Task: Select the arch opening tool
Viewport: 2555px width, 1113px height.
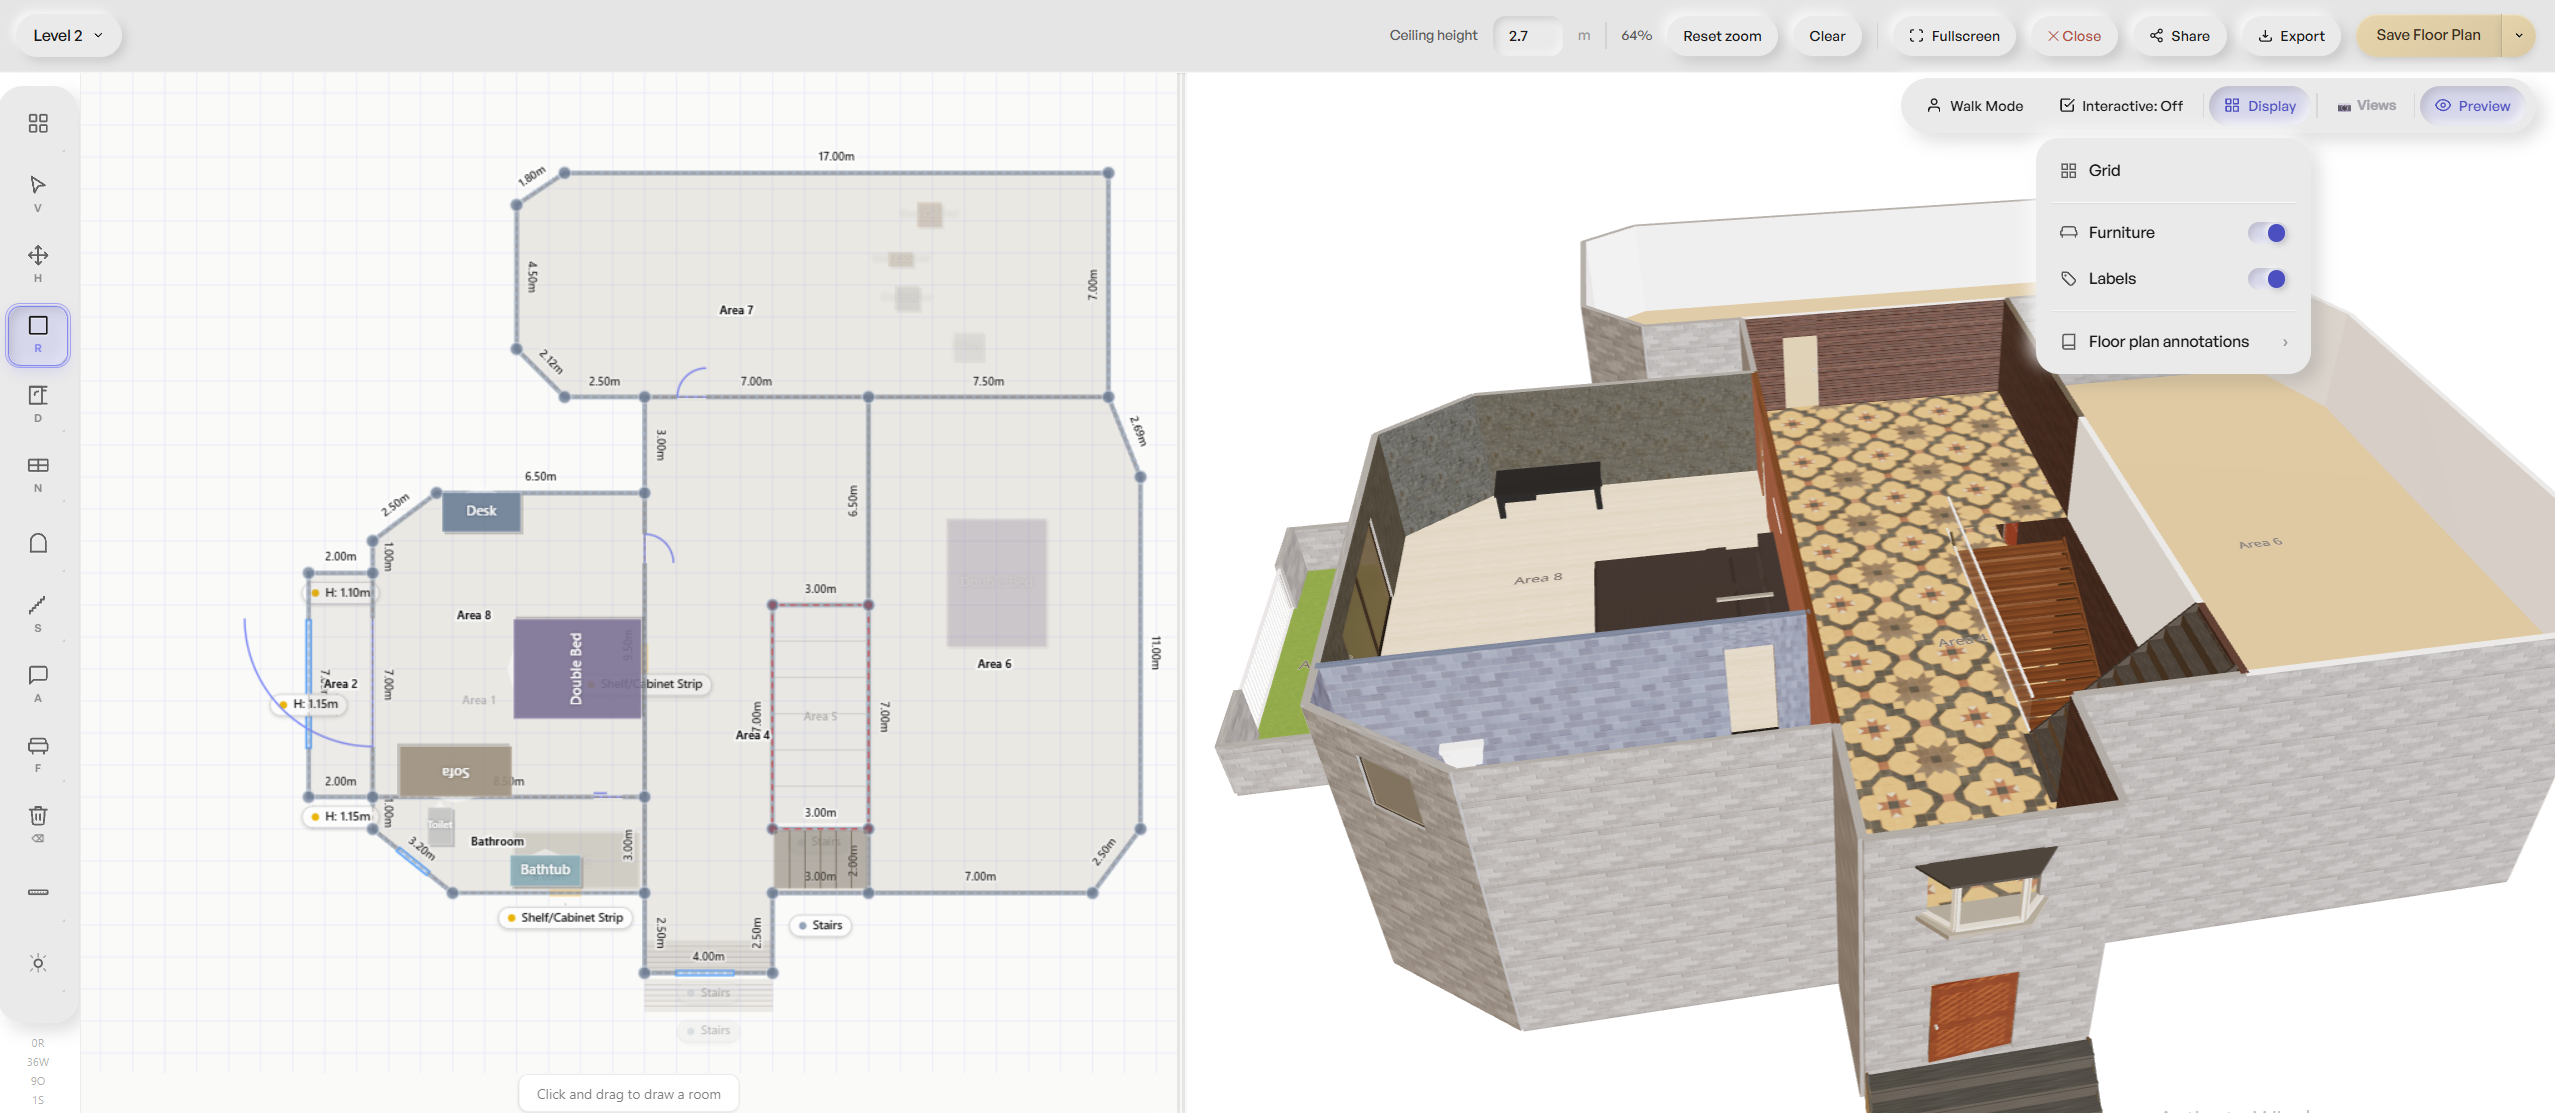Action: coord(38,543)
